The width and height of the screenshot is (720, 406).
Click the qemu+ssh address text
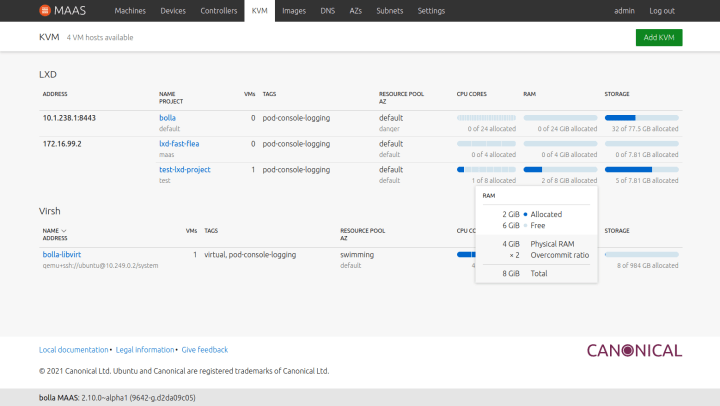(100, 265)
